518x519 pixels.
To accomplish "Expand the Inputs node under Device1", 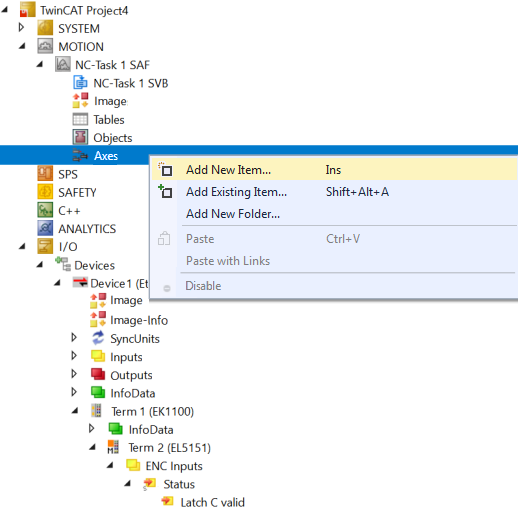I will coord(74,356).
